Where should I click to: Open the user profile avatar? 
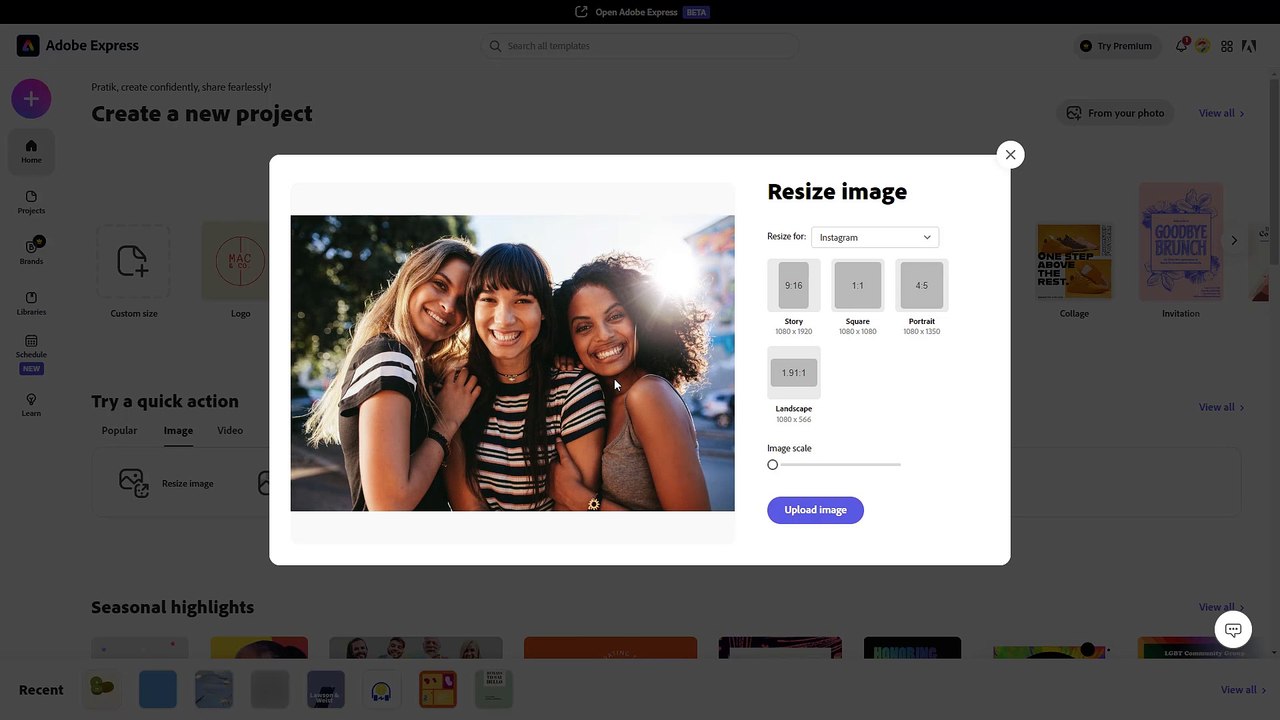pos(1203,46)
